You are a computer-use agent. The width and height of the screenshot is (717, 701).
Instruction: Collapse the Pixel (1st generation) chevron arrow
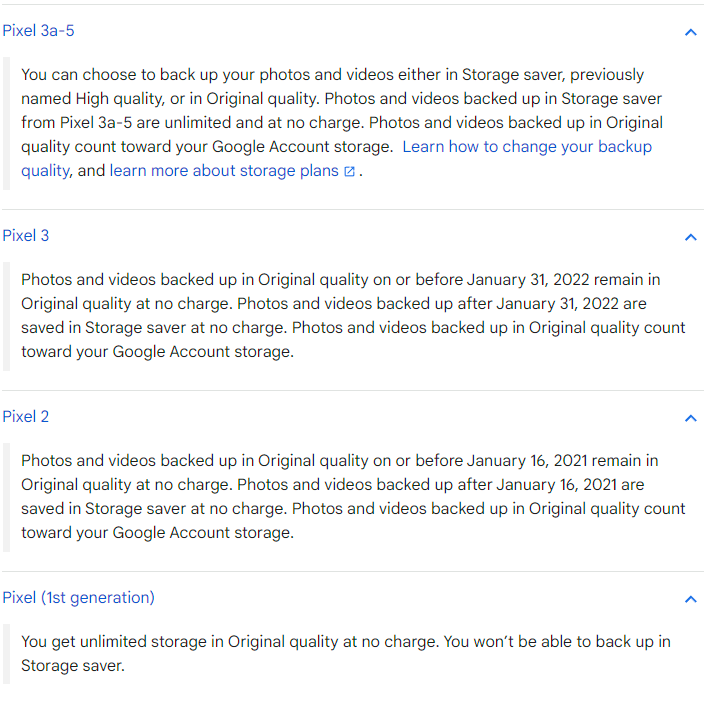[x=690, y=599]
